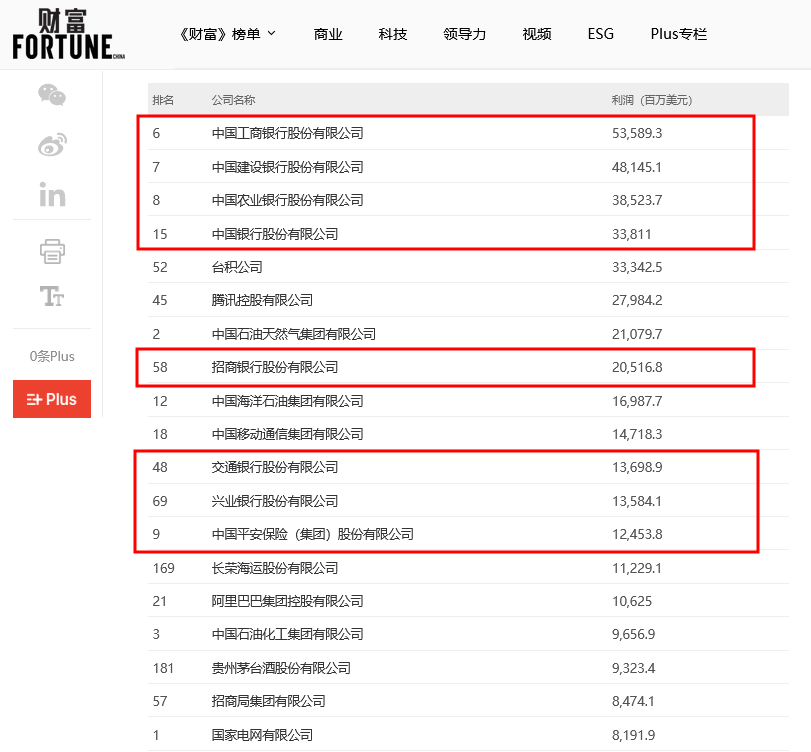Open the 商业 menu item
Screen dimensions: 811x752
(328, 34)
